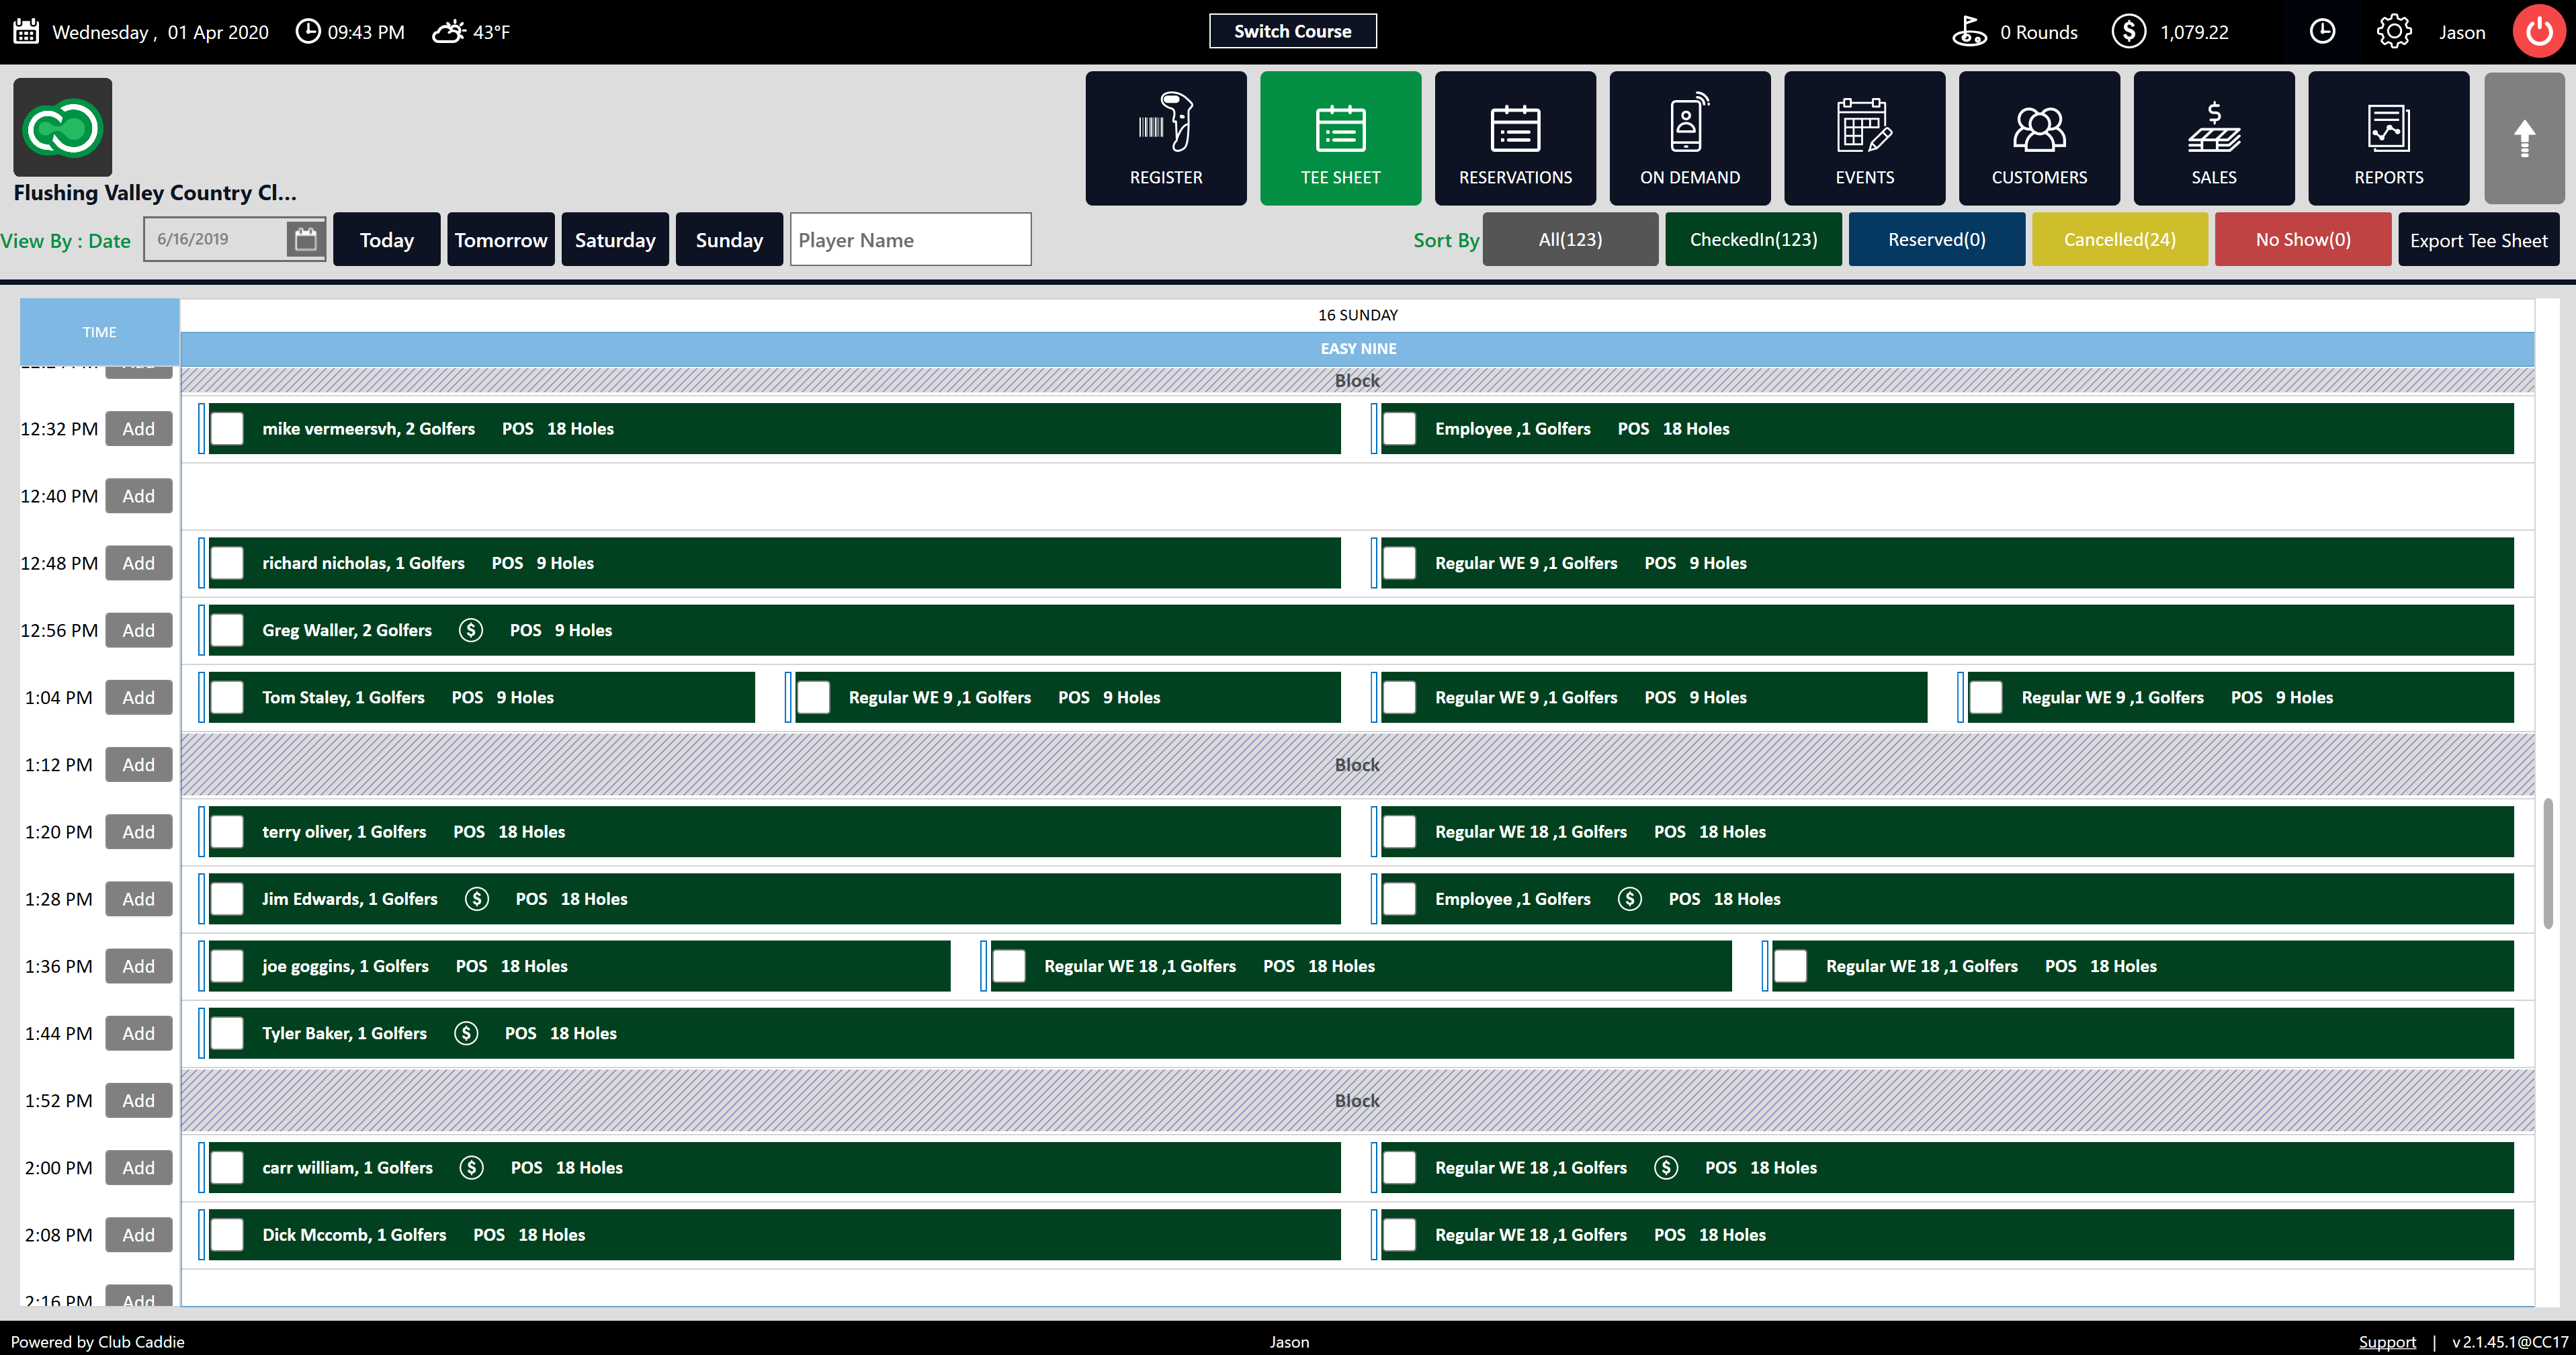Viewport: 2576px width, 1355px height.
Task: Click the dollar sign cash total icon
Action: [x=2128, y=31]
